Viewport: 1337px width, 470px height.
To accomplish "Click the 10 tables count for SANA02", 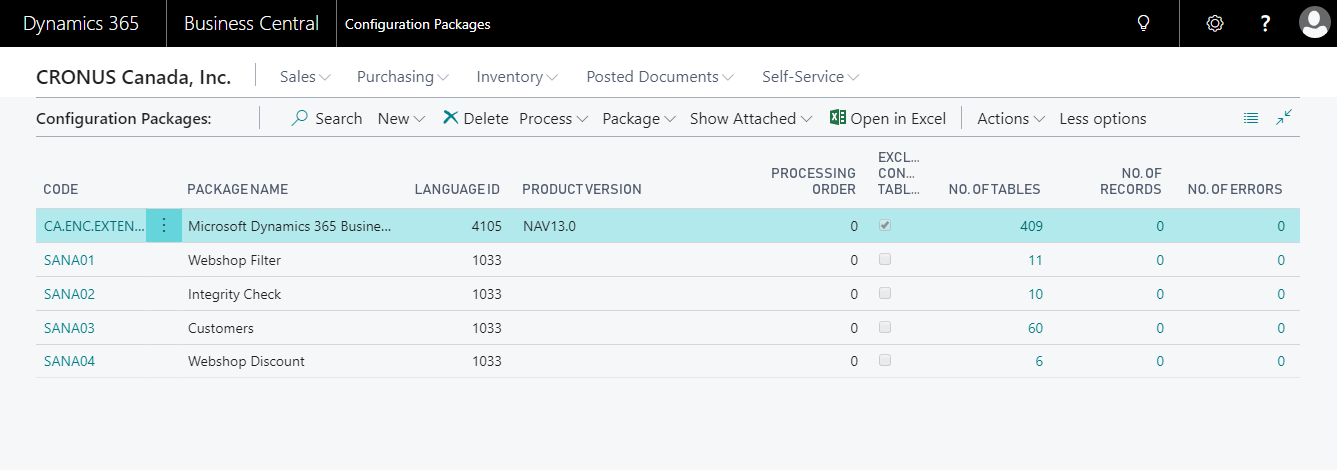I will tap(1035, 294).
